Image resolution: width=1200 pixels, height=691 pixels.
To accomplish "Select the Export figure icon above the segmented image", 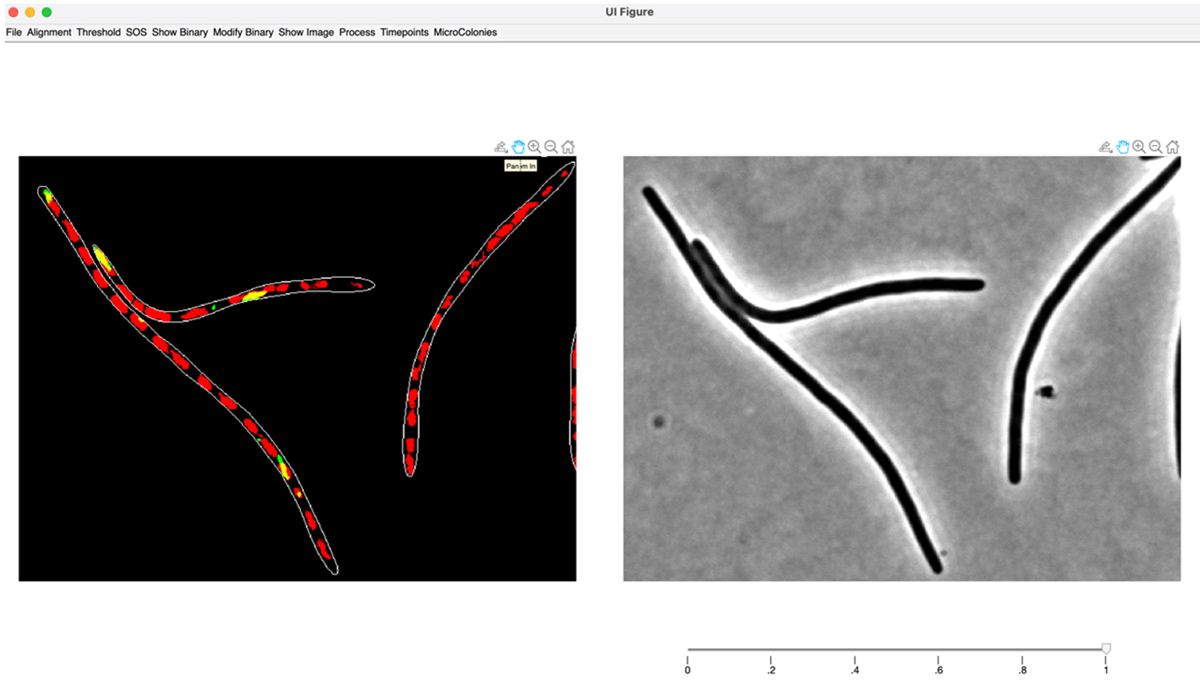I will click(x=500, y=146).
